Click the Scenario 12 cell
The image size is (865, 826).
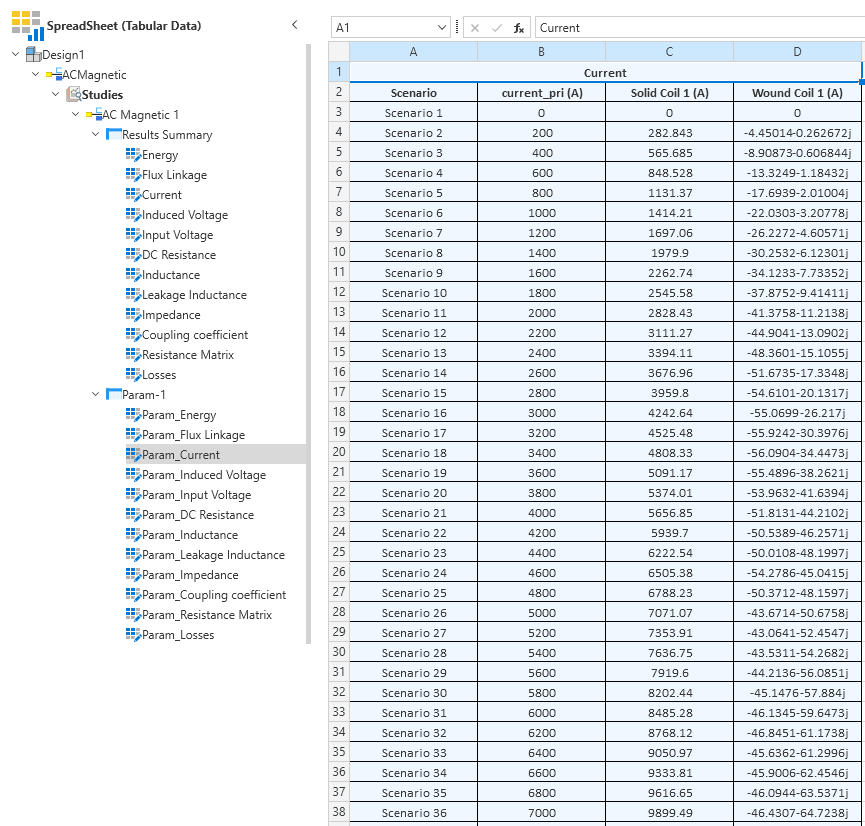[x=413, y=333]
